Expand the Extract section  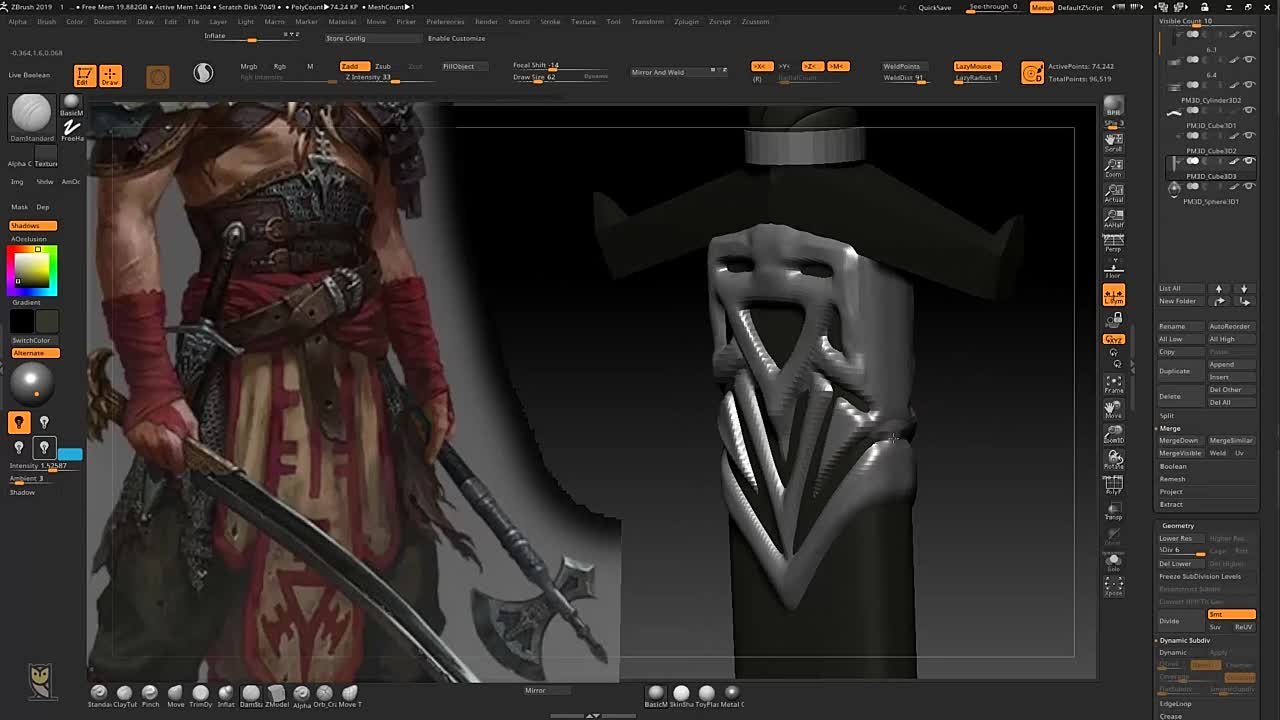point(1171,504)
